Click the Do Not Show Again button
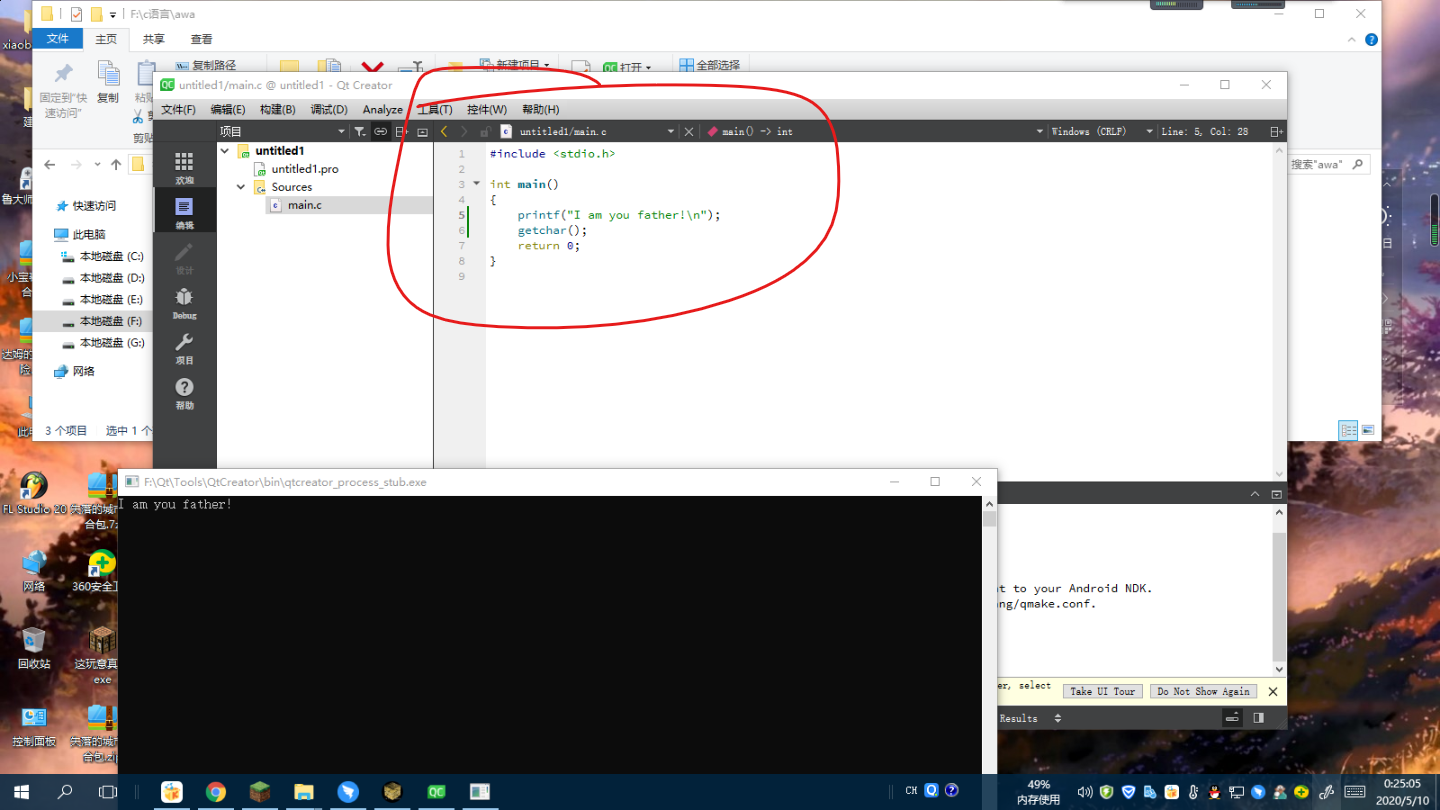 [x=1203, y=691]
